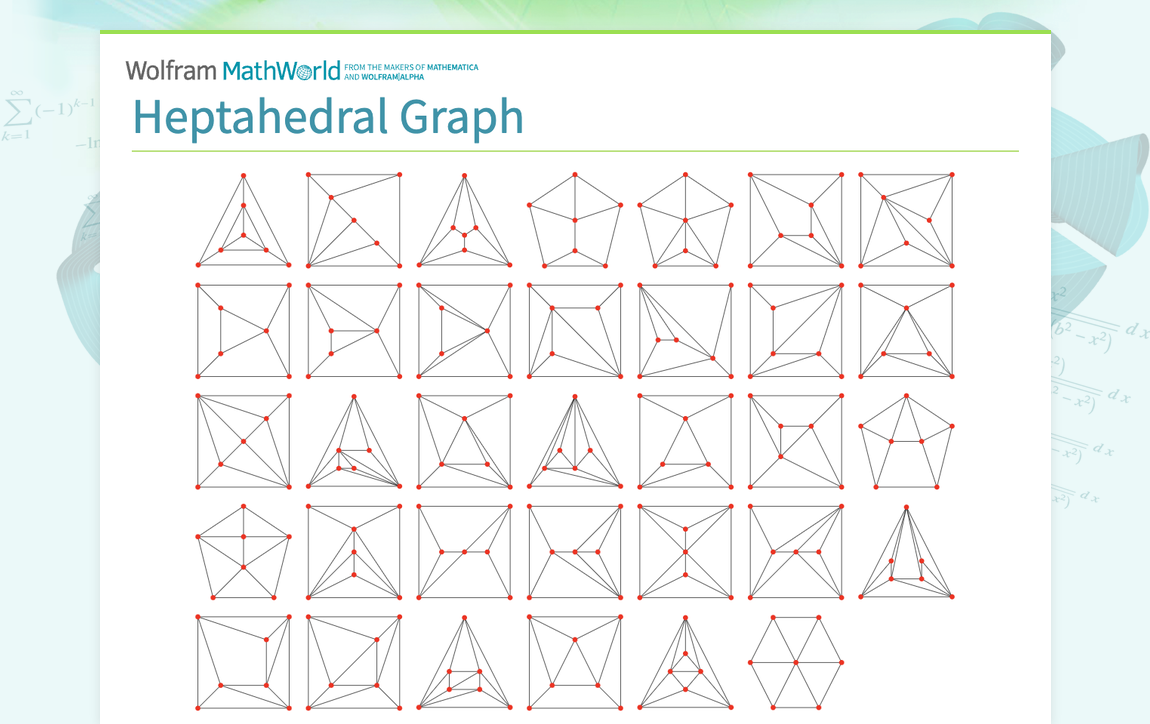Select the graph with small inner square and apex
This screenshot has width=1150, height=724.
[x=684, y=663]
